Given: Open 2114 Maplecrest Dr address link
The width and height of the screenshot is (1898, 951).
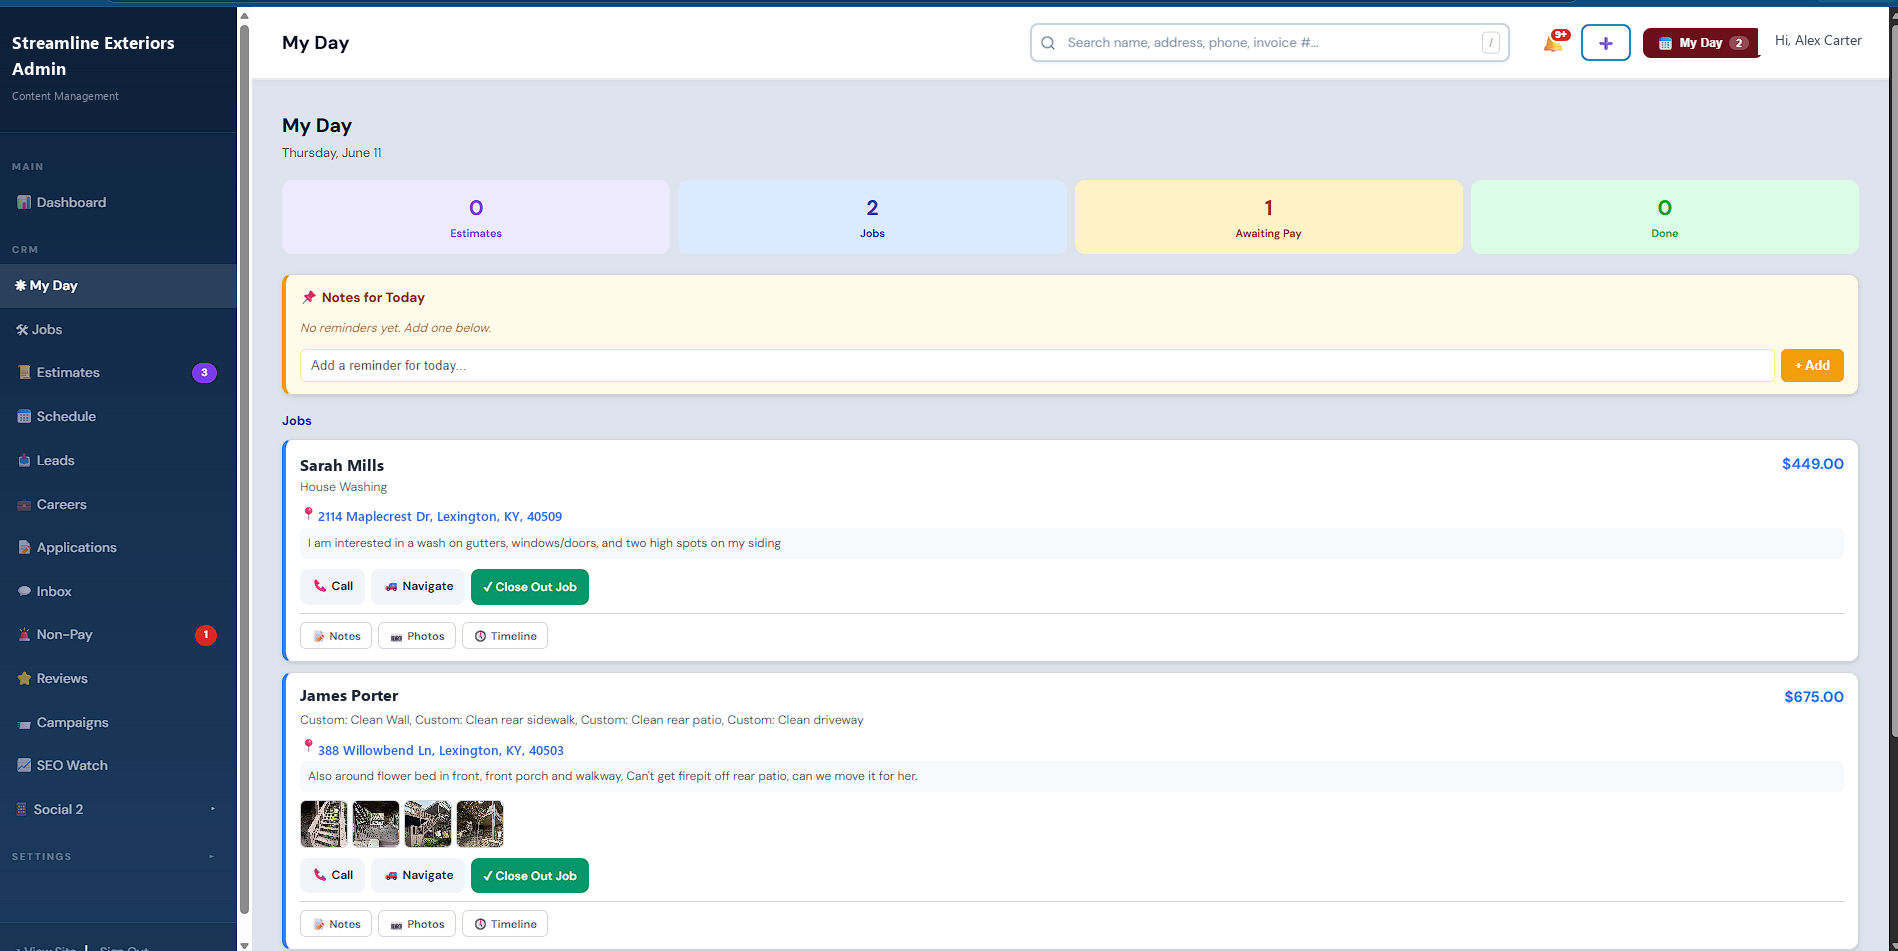Looking at the screenshot, I should click(x=440, y=517).
